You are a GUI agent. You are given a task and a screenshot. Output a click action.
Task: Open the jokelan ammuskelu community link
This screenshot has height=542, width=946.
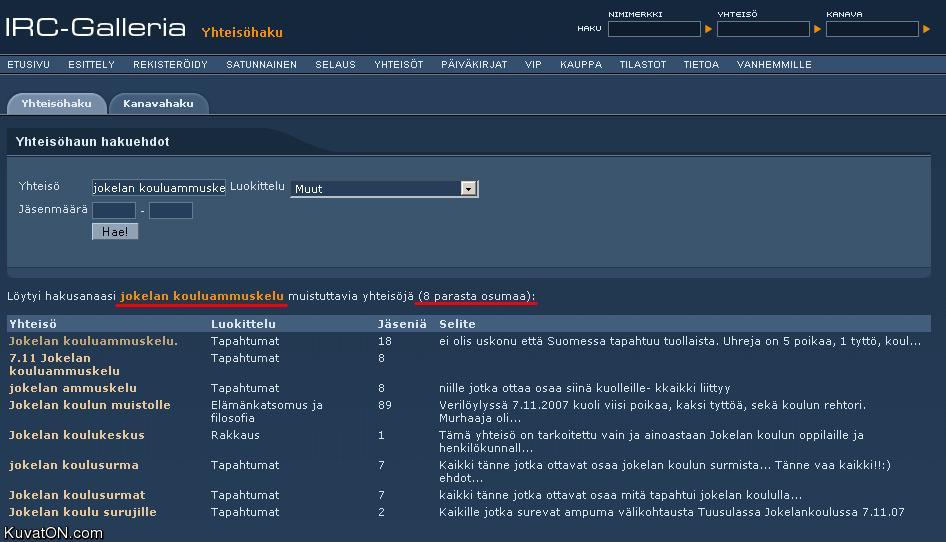pos(73,388)
